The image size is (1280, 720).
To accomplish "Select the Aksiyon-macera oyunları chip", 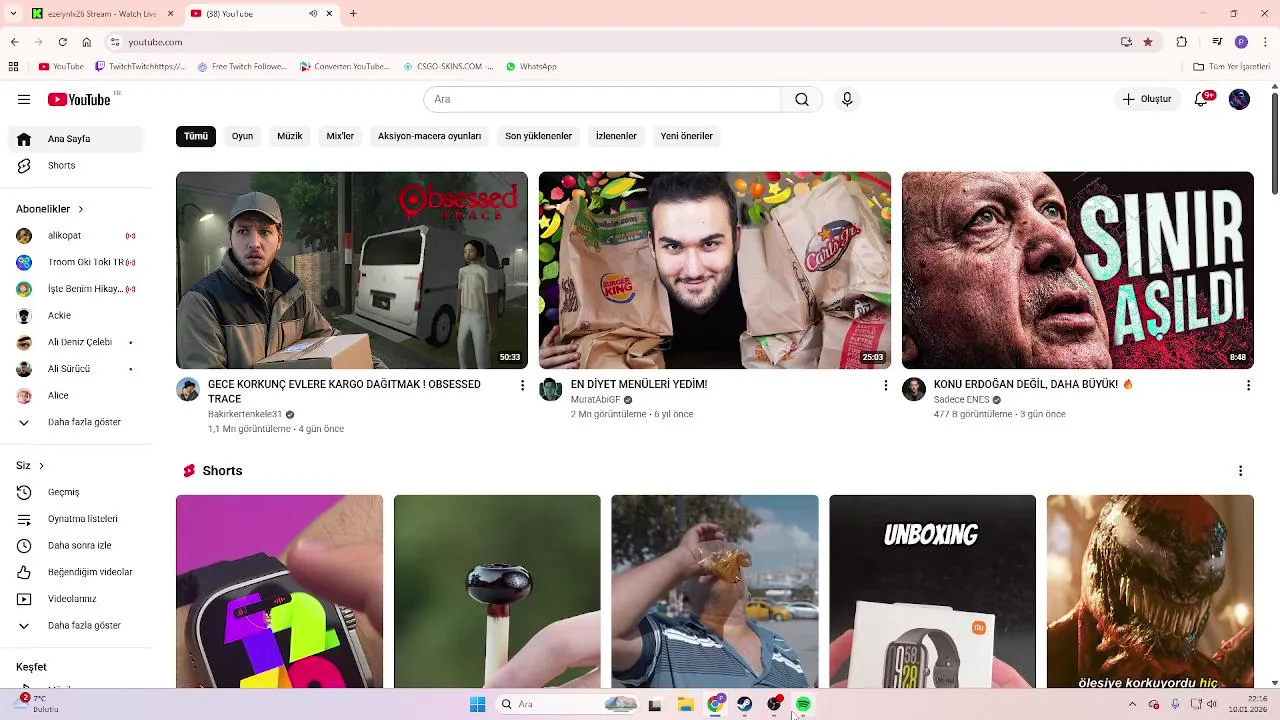I will point(429,136).
